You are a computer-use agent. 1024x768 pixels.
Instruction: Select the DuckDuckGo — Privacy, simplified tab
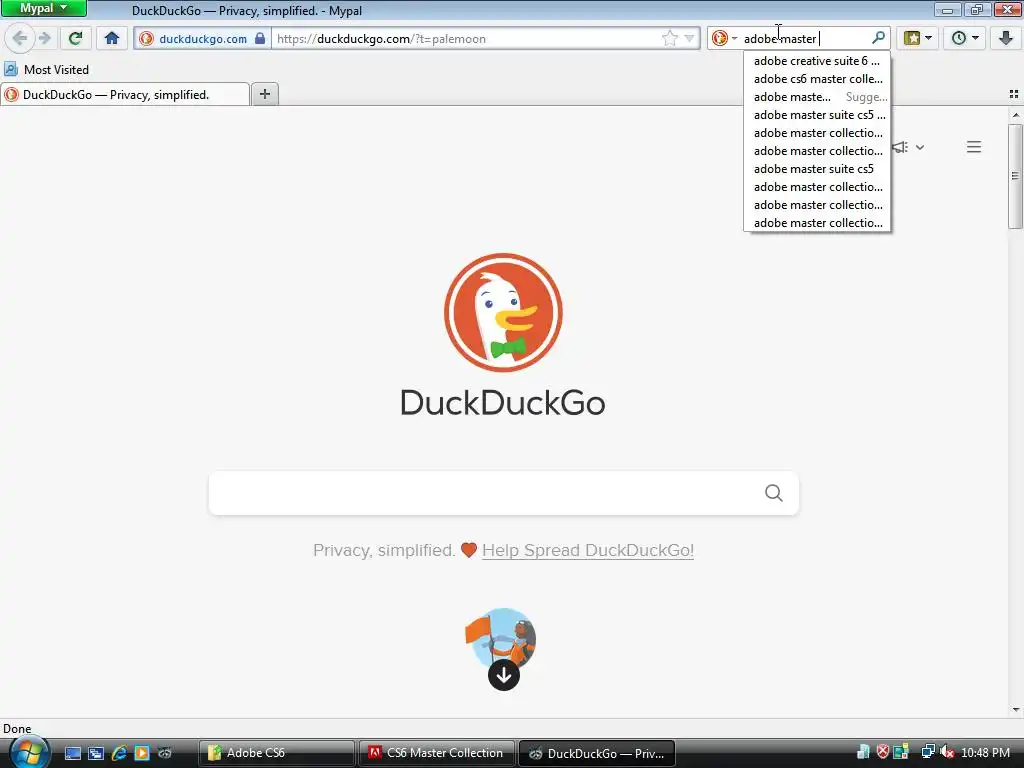pyautogui.click(x=125, y=95)
